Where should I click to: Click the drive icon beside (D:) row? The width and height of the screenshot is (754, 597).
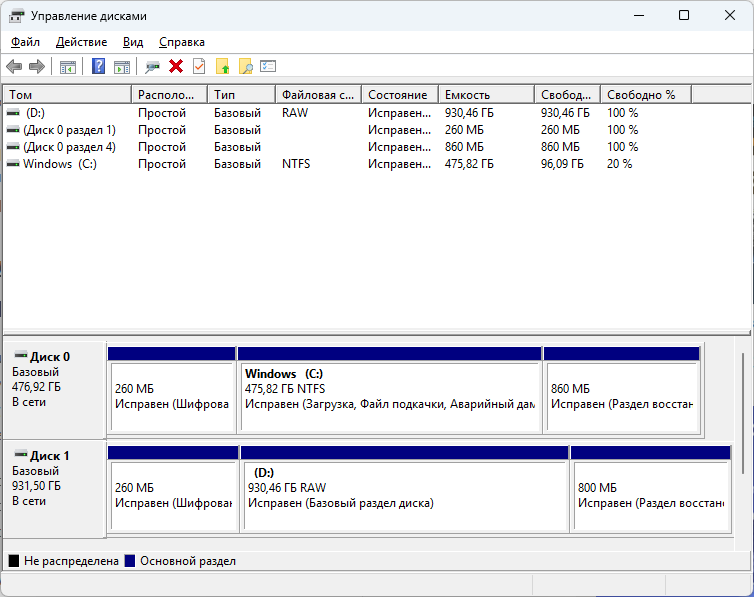[x=13, y=113]
